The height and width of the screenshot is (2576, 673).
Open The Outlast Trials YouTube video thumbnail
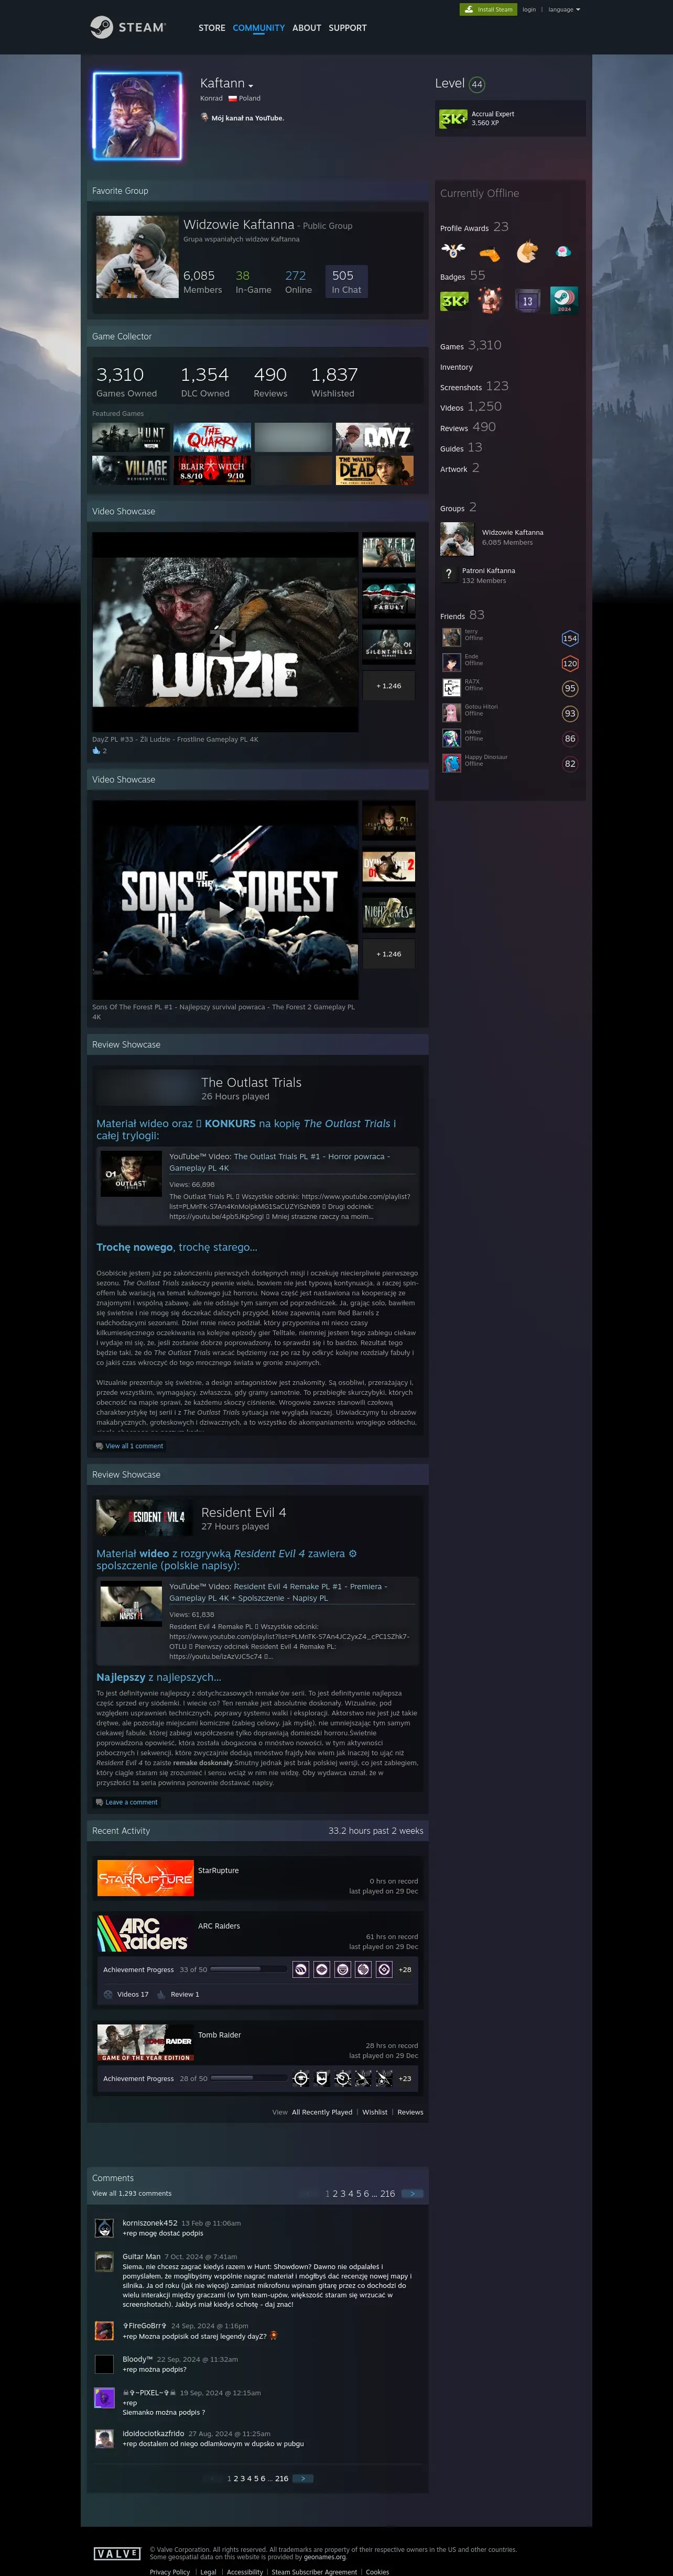pos(131,1174)
